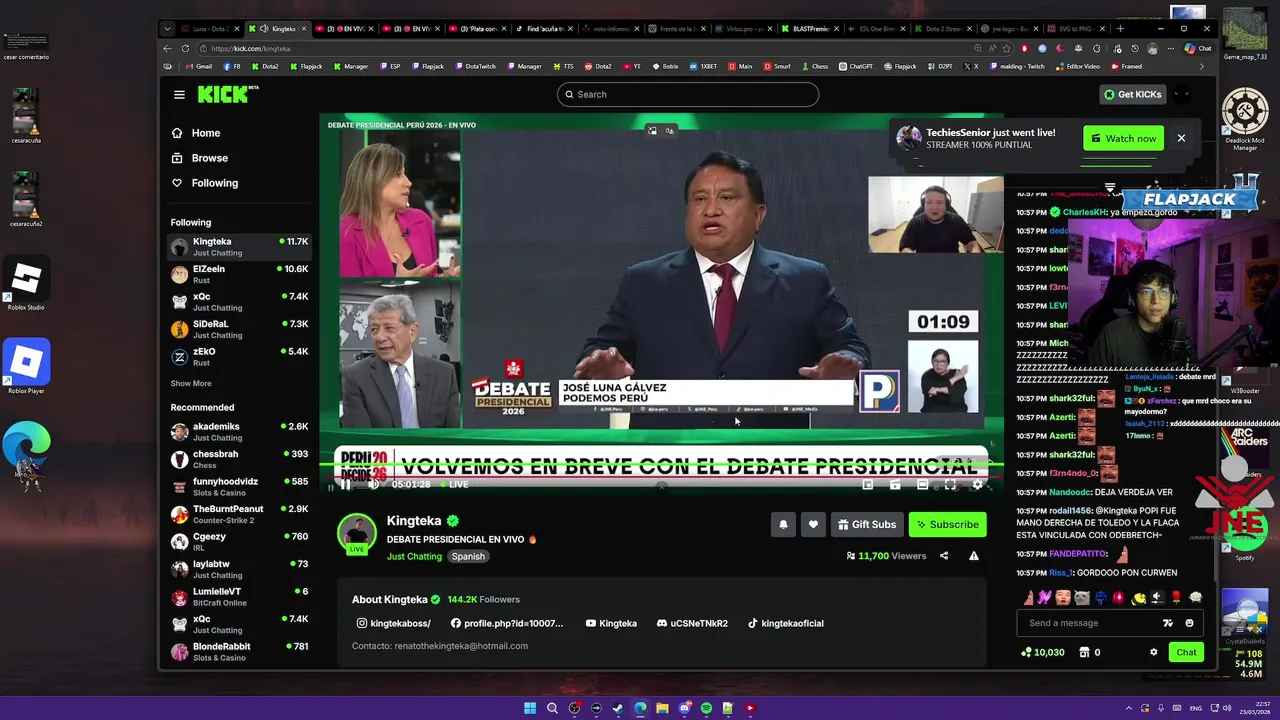The width and height of the screenshot is (1280, 720).
Task: Click Get KICKs button
Action: [x=1132, y=94]
